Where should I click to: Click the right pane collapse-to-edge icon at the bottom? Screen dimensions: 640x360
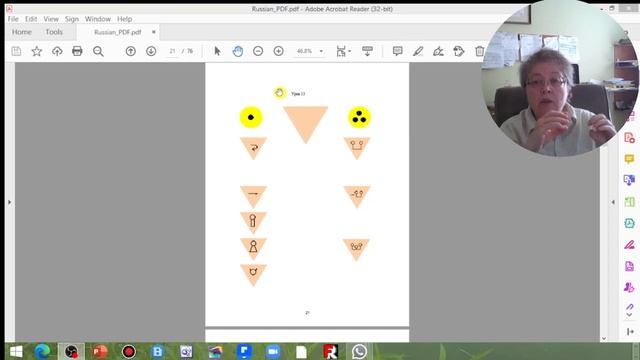pyautogui.click(x=630, y=331)
